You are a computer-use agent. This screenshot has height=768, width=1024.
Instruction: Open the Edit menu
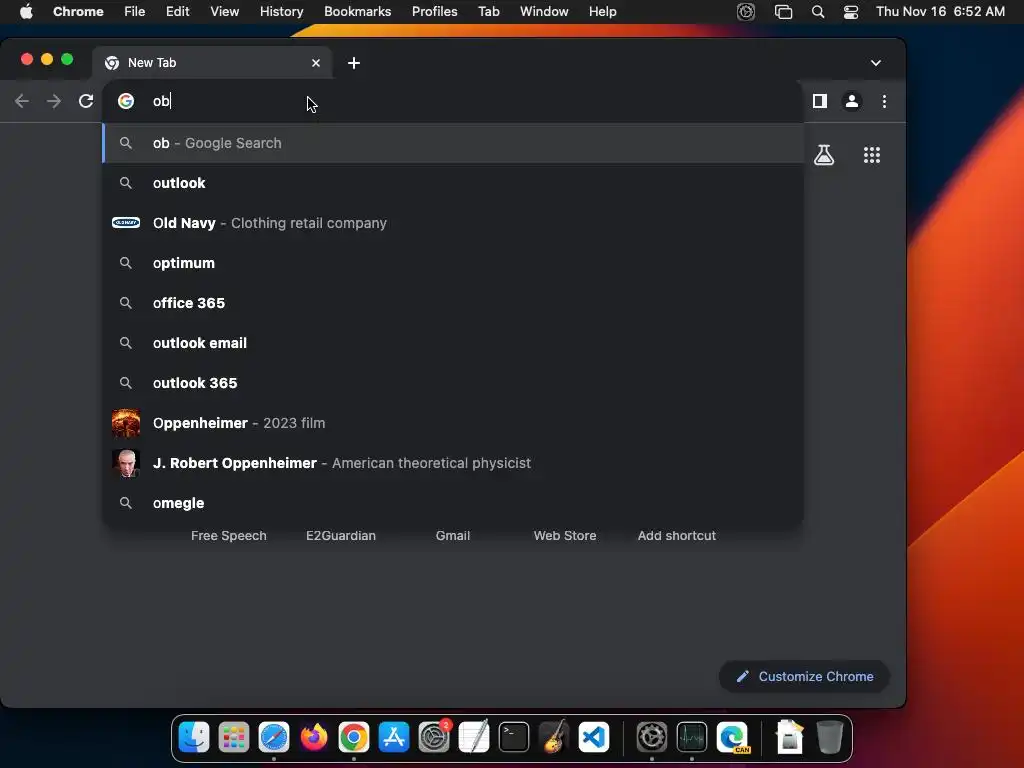[178, 11]
